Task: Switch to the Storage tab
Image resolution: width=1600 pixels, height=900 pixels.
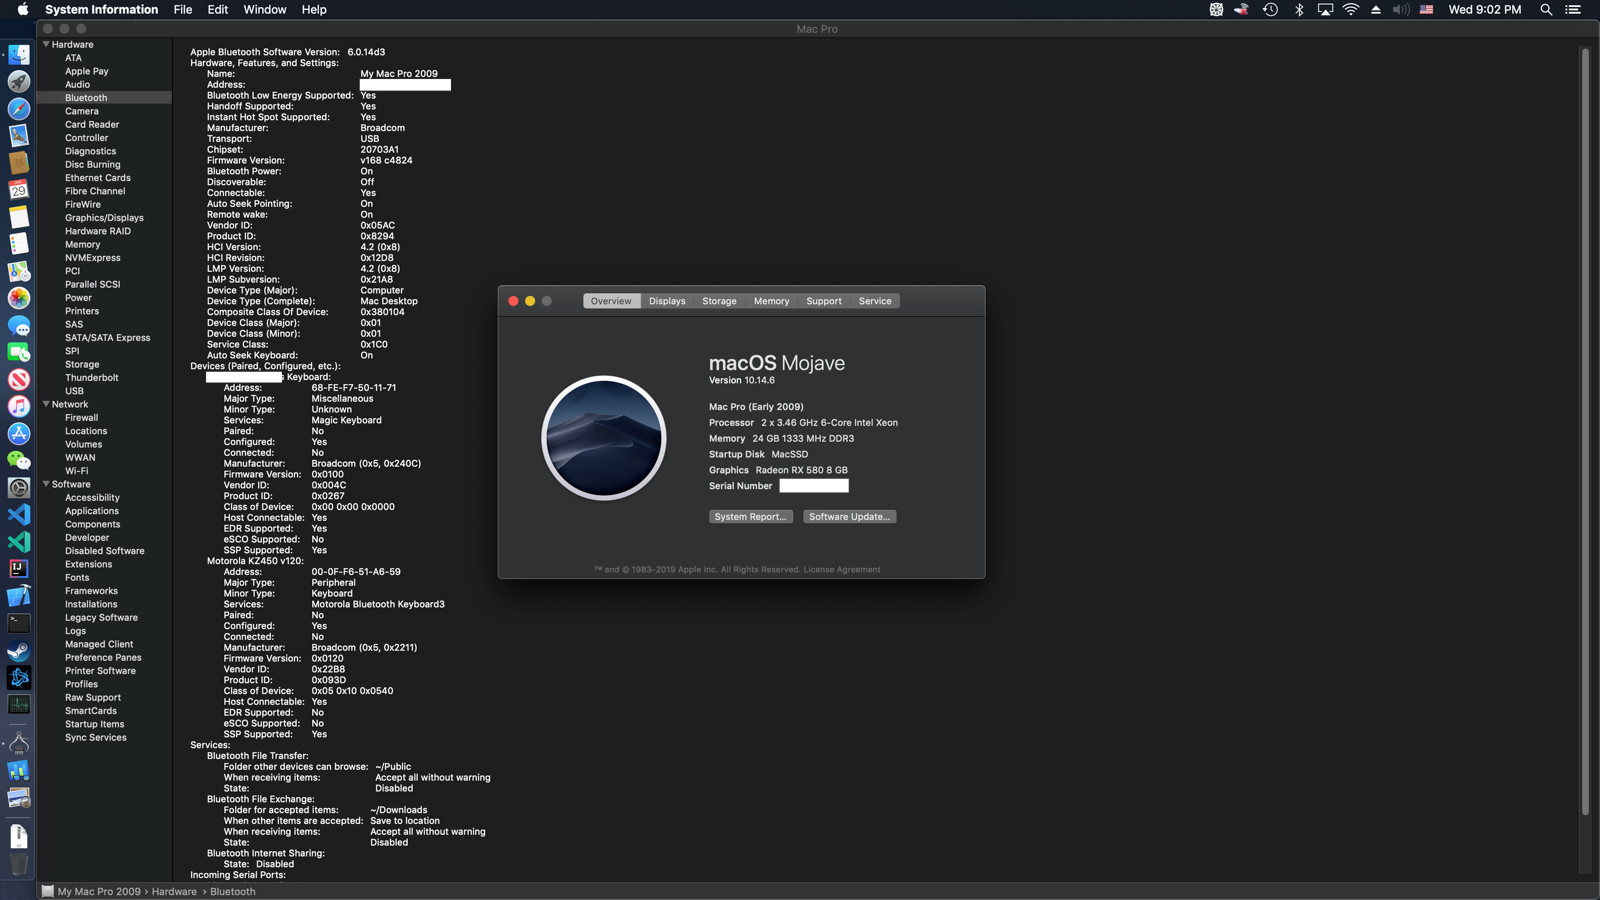Action: pos(719,301)
